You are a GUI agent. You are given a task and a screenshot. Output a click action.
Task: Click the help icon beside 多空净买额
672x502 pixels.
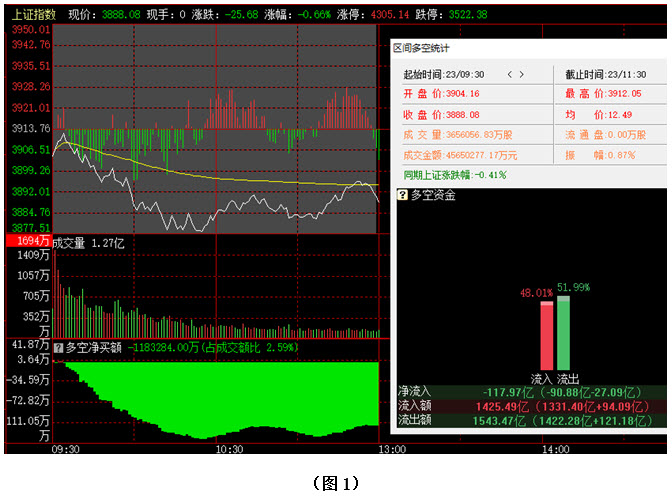pyautogui.click(x=57, y=348)
